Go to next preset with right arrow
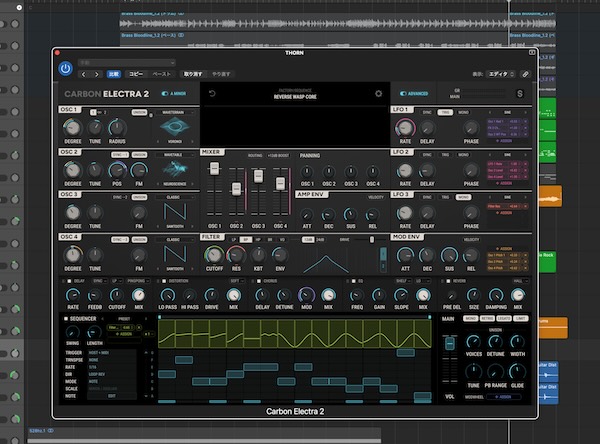This screenshot has width=600, height=444. 97,74
